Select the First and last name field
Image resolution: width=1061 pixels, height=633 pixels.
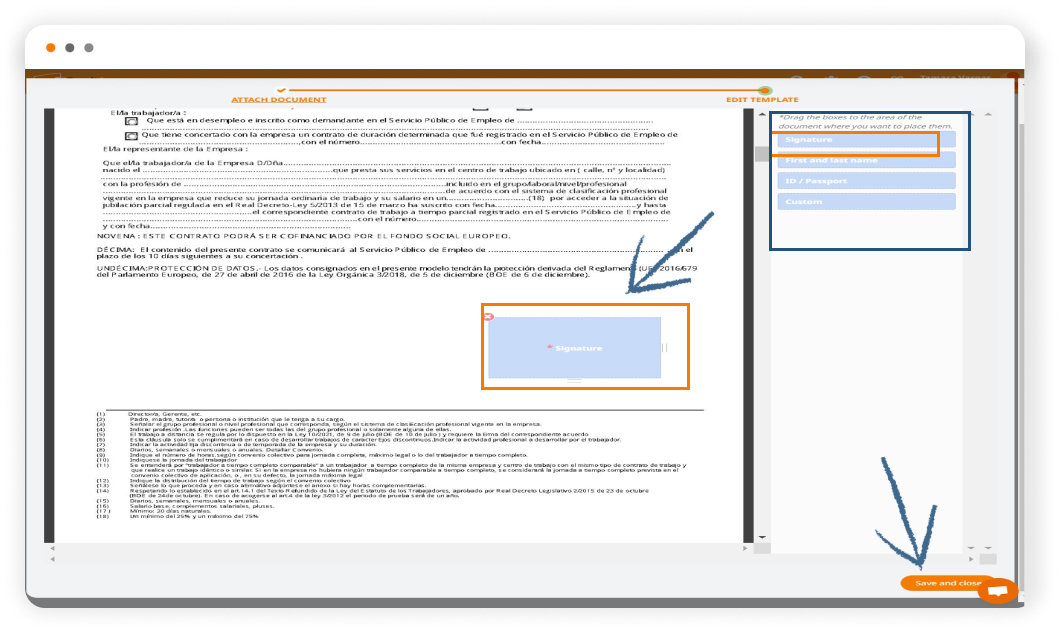click(866, 160)
